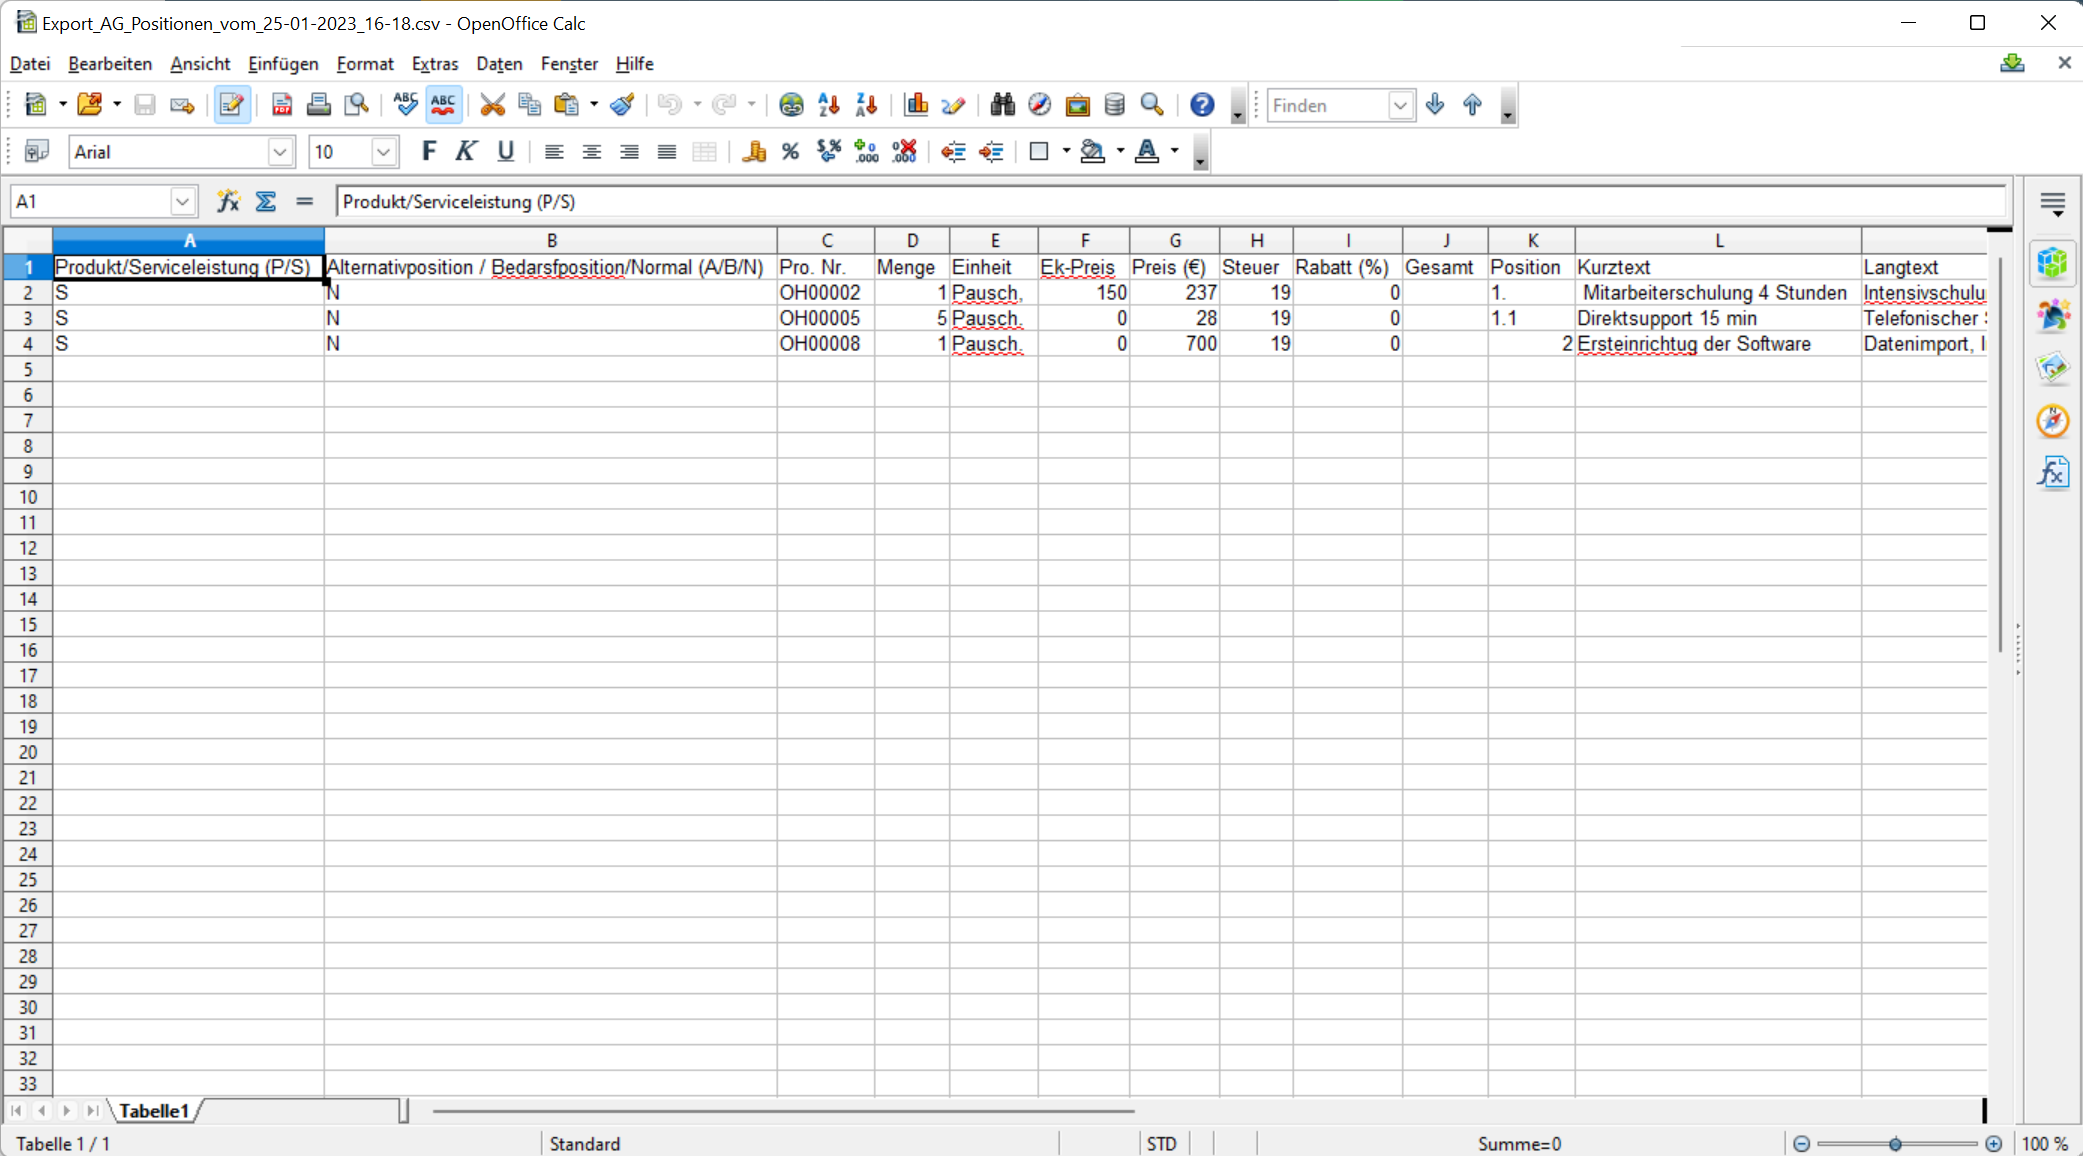Select the row 4 header

pos(28,344)
